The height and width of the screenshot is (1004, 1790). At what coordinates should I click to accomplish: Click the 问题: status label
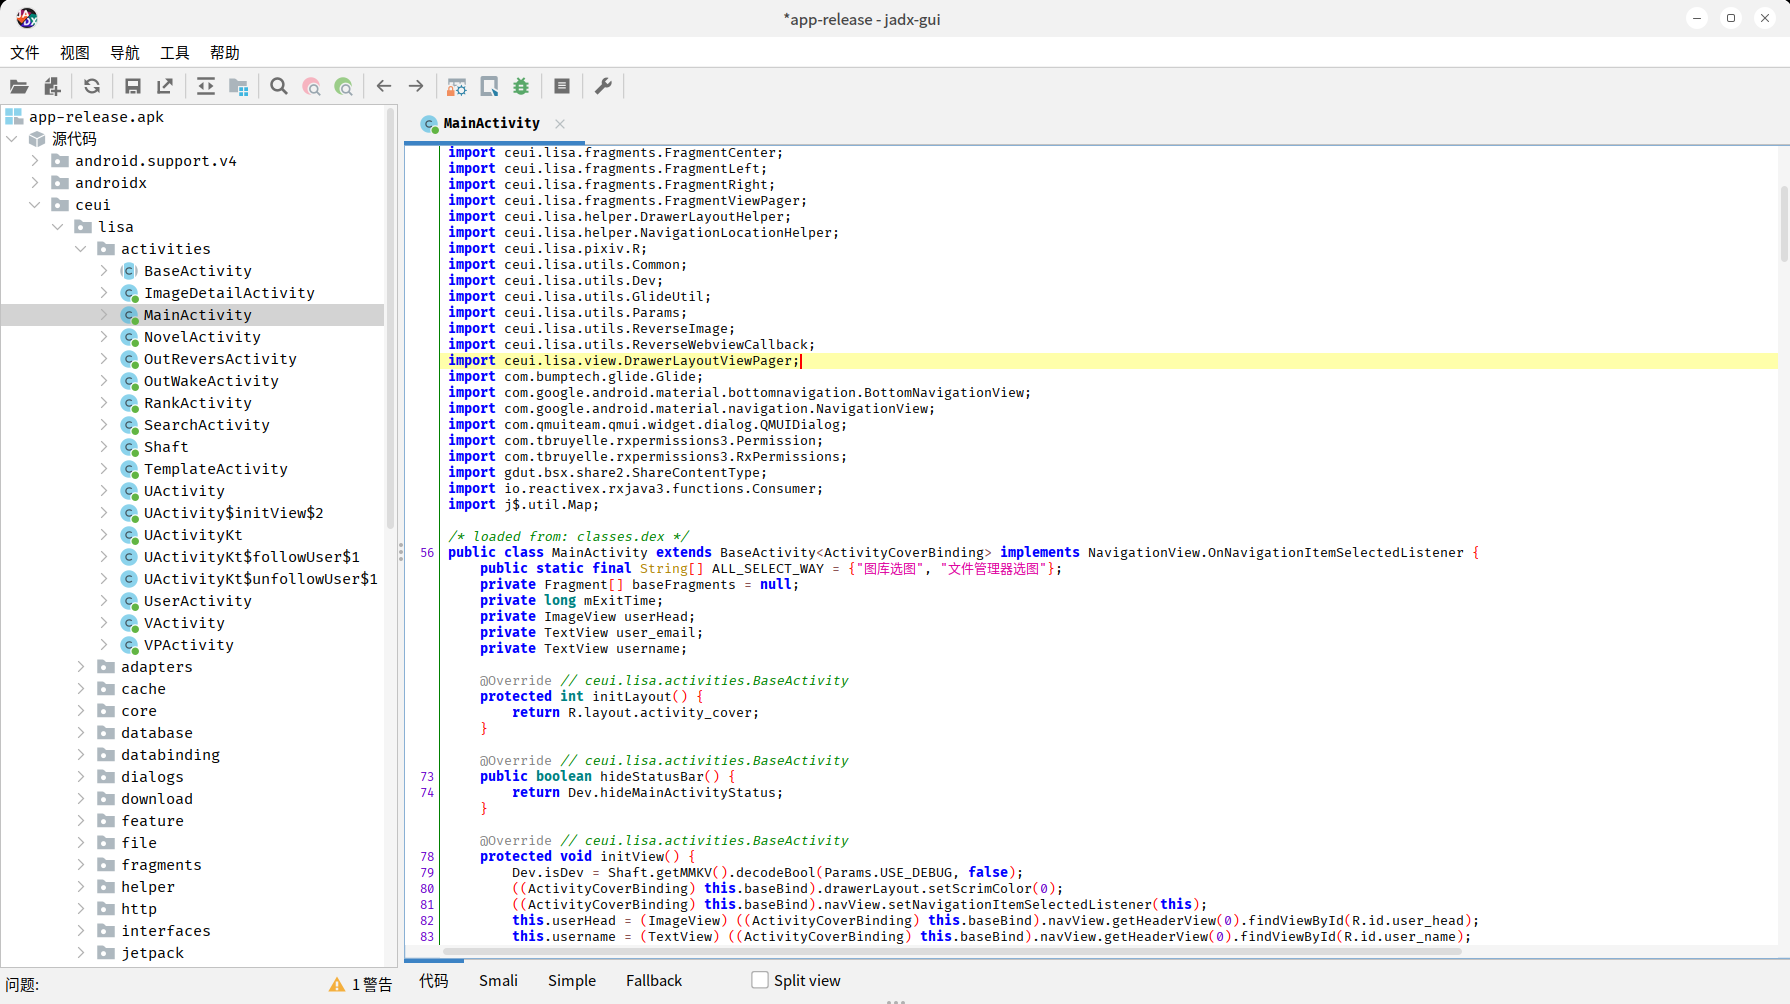click(x=22, y=985)
